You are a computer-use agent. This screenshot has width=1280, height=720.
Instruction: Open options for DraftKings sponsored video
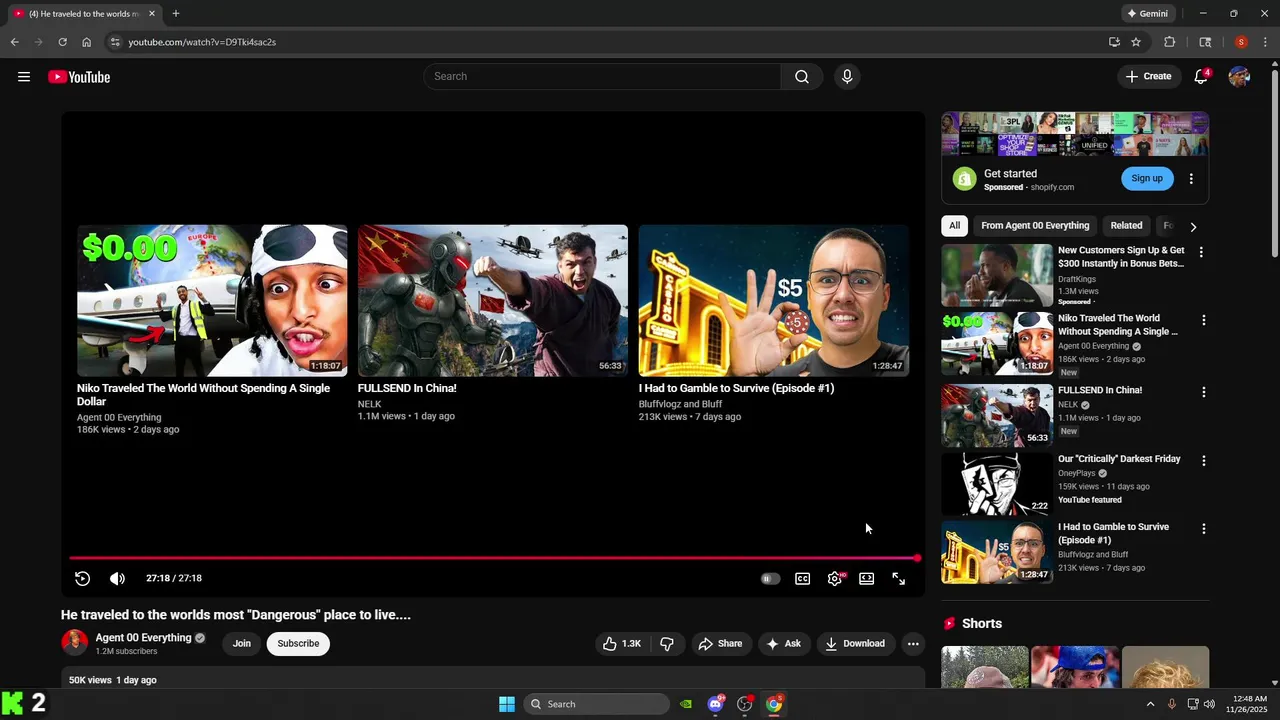pos(1201,253)
